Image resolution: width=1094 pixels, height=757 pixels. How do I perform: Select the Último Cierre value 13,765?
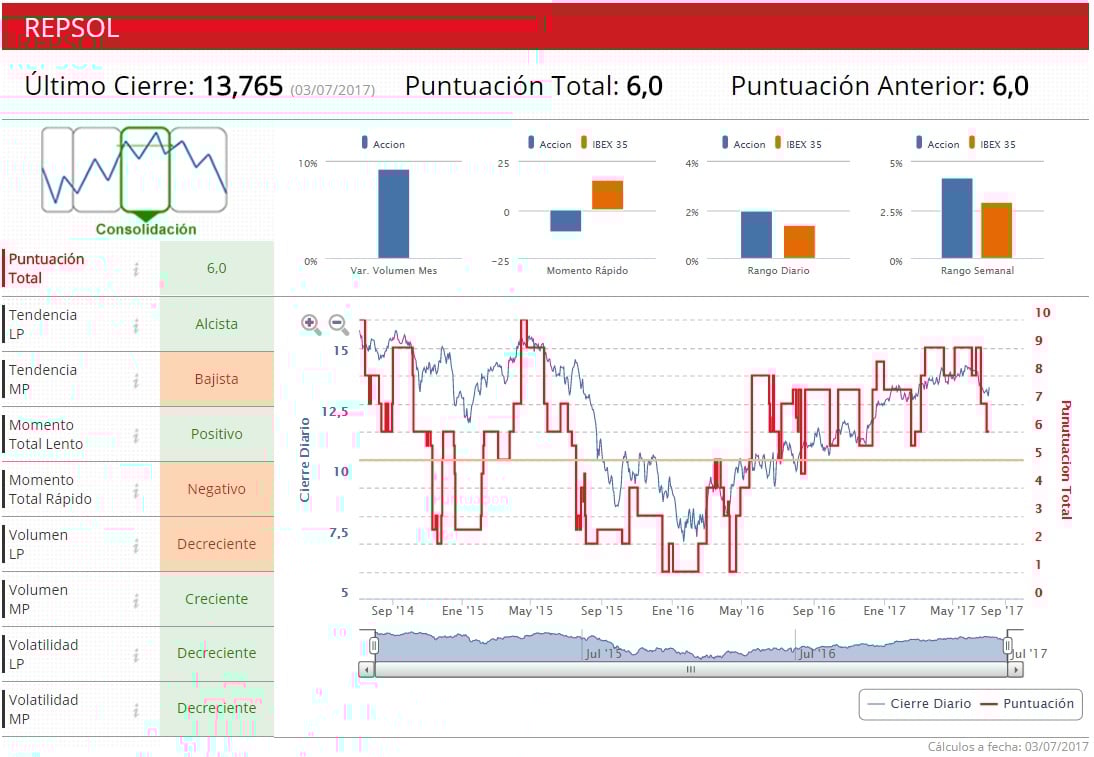tap(243, 87)
